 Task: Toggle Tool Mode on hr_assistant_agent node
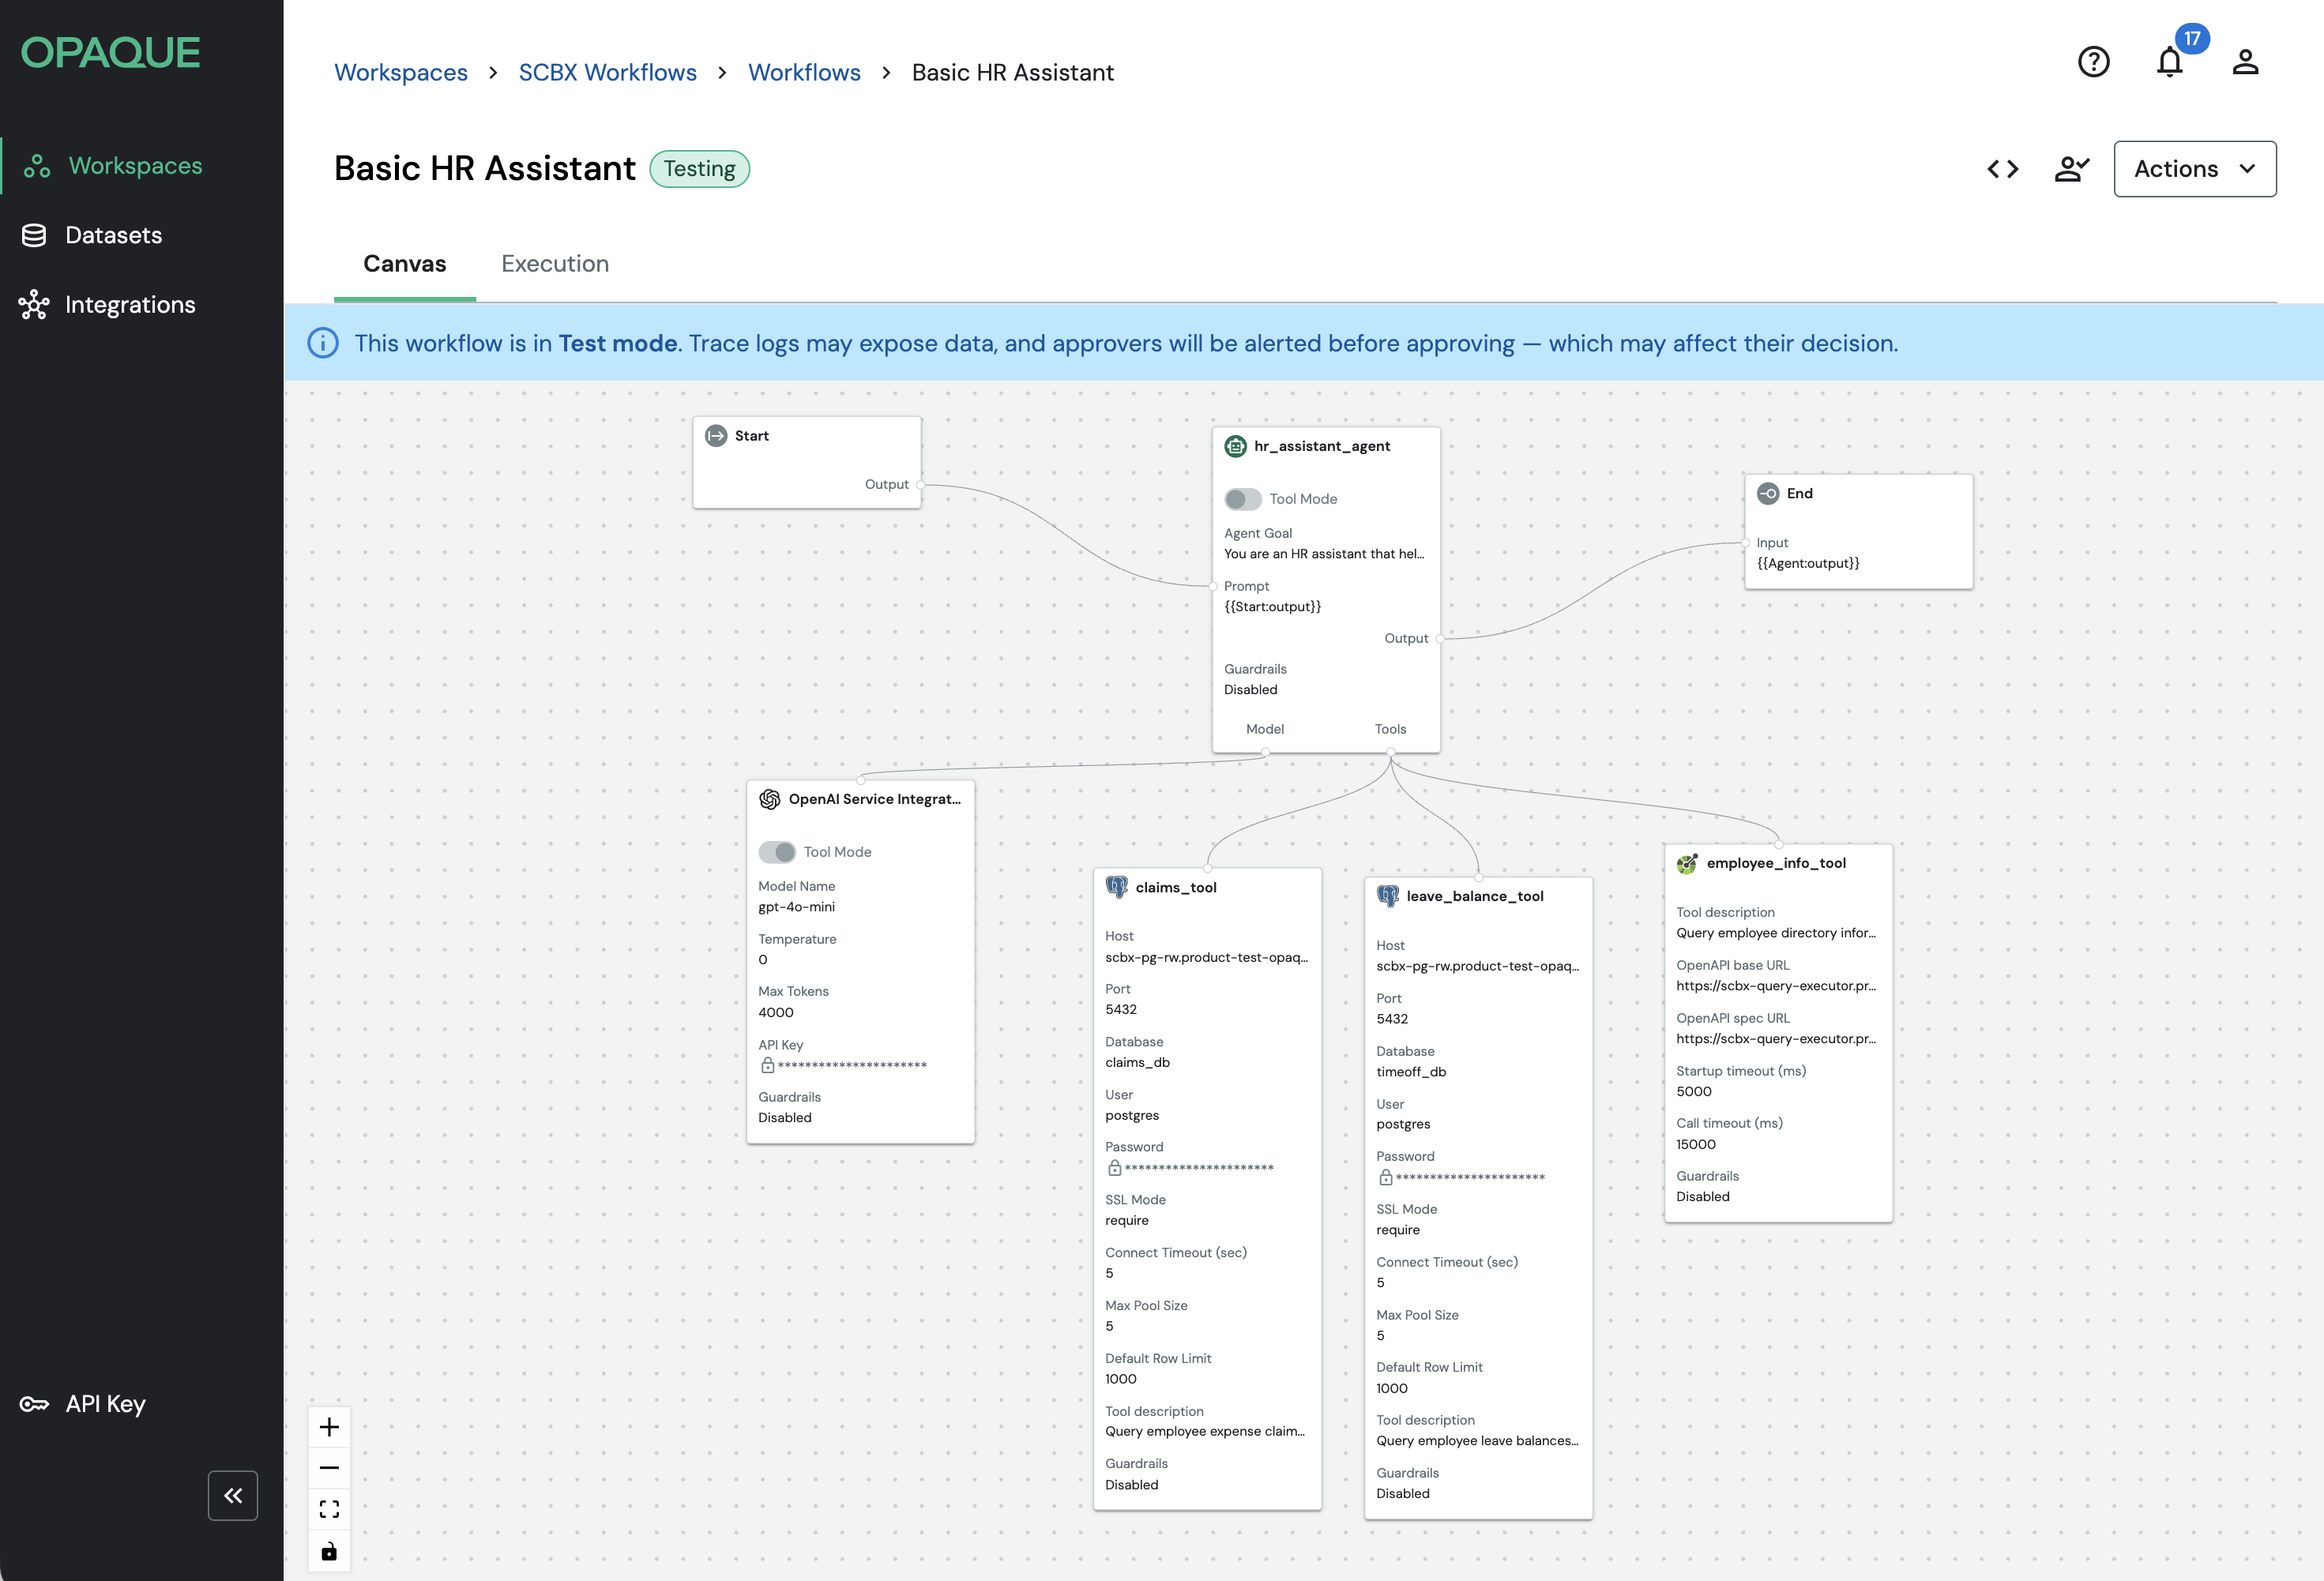[x=1243, y=499]
